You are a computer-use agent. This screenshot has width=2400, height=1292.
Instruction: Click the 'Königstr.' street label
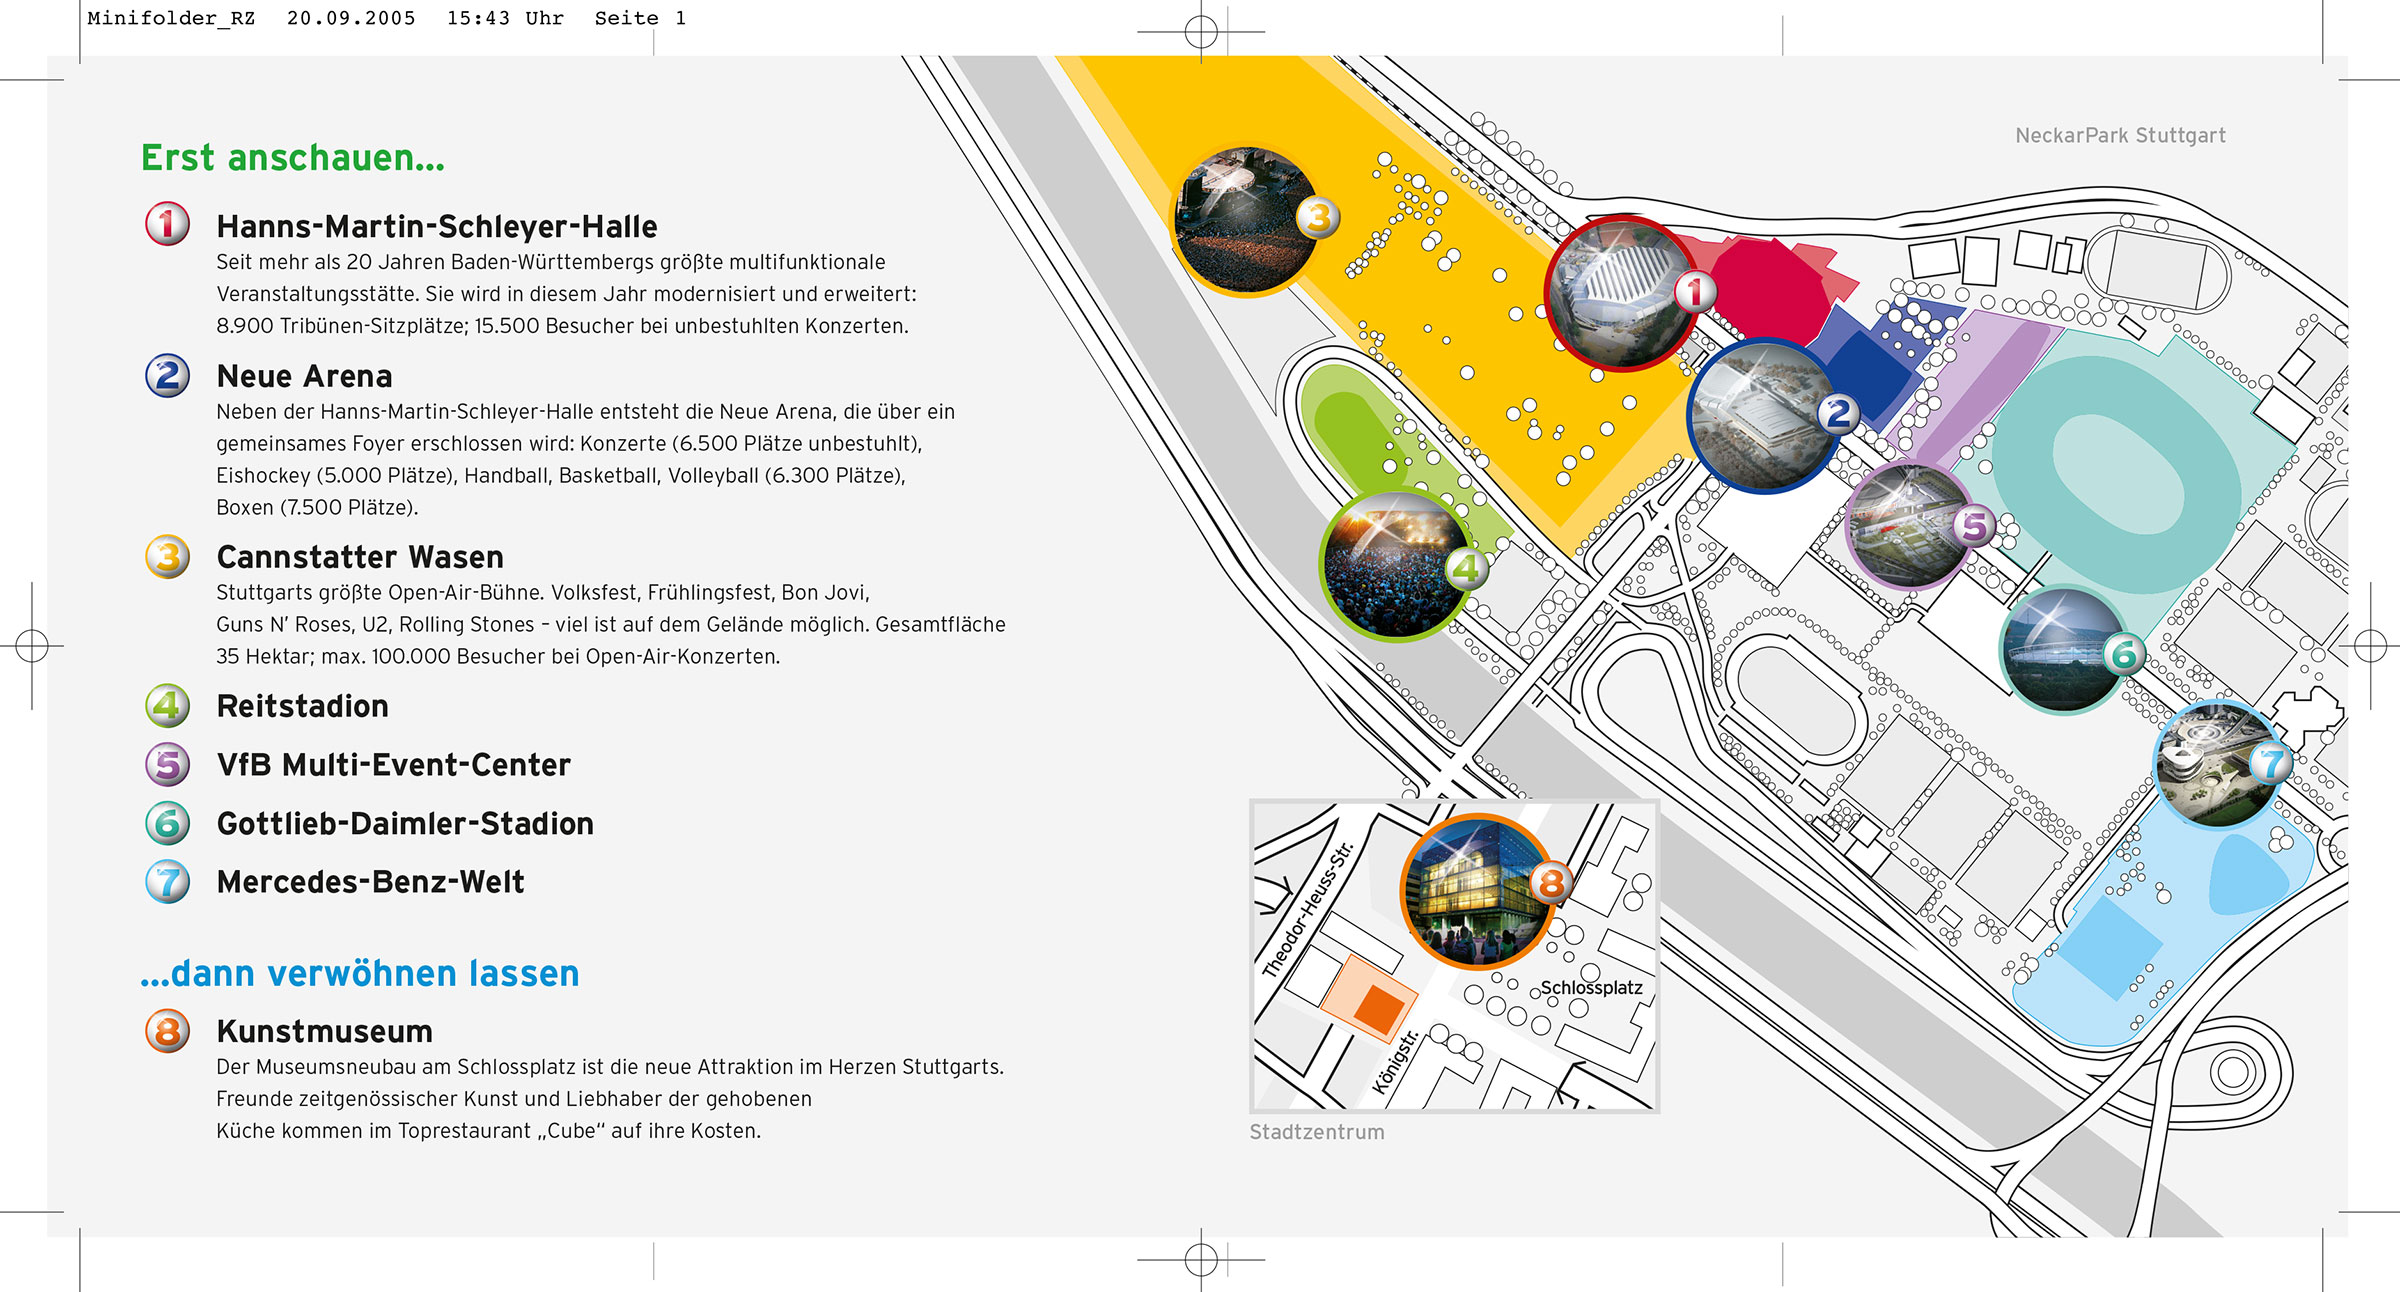pyautogui.click(x=1395, y=1063)
